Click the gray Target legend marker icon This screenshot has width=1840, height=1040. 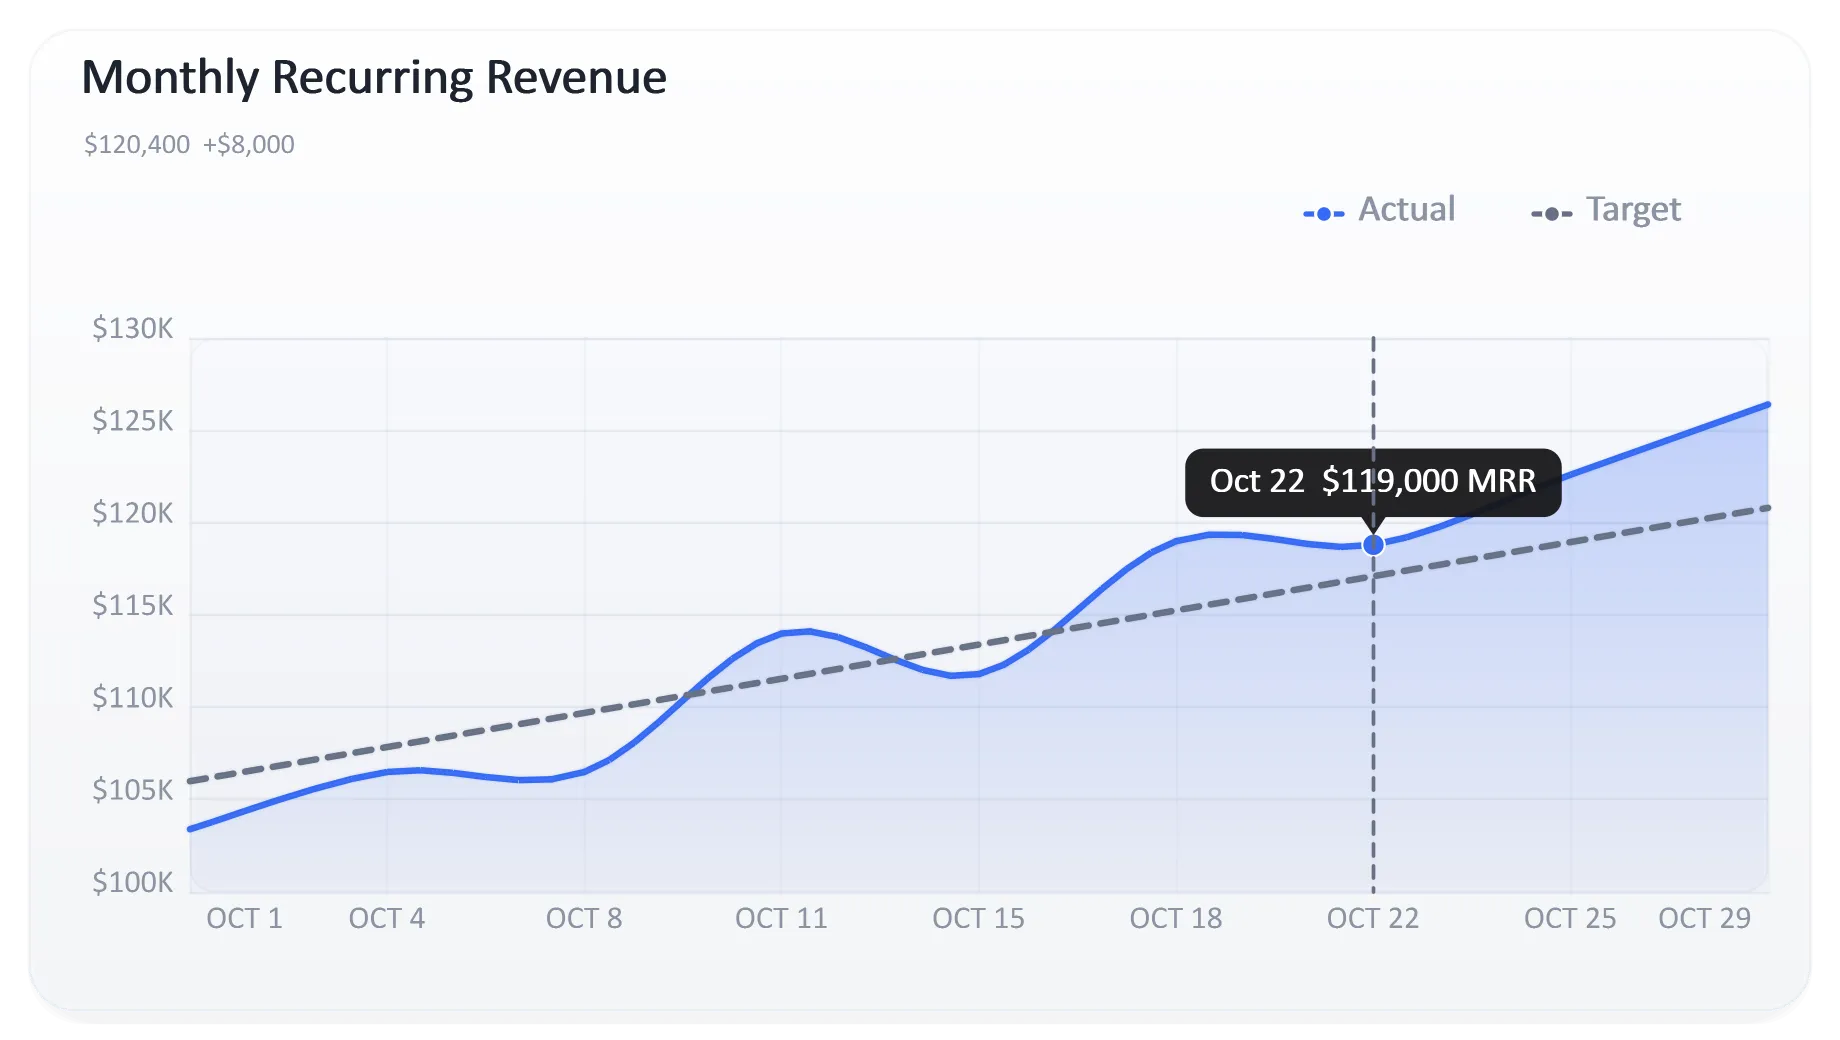pyautogui.click(x=1552, y=214)
